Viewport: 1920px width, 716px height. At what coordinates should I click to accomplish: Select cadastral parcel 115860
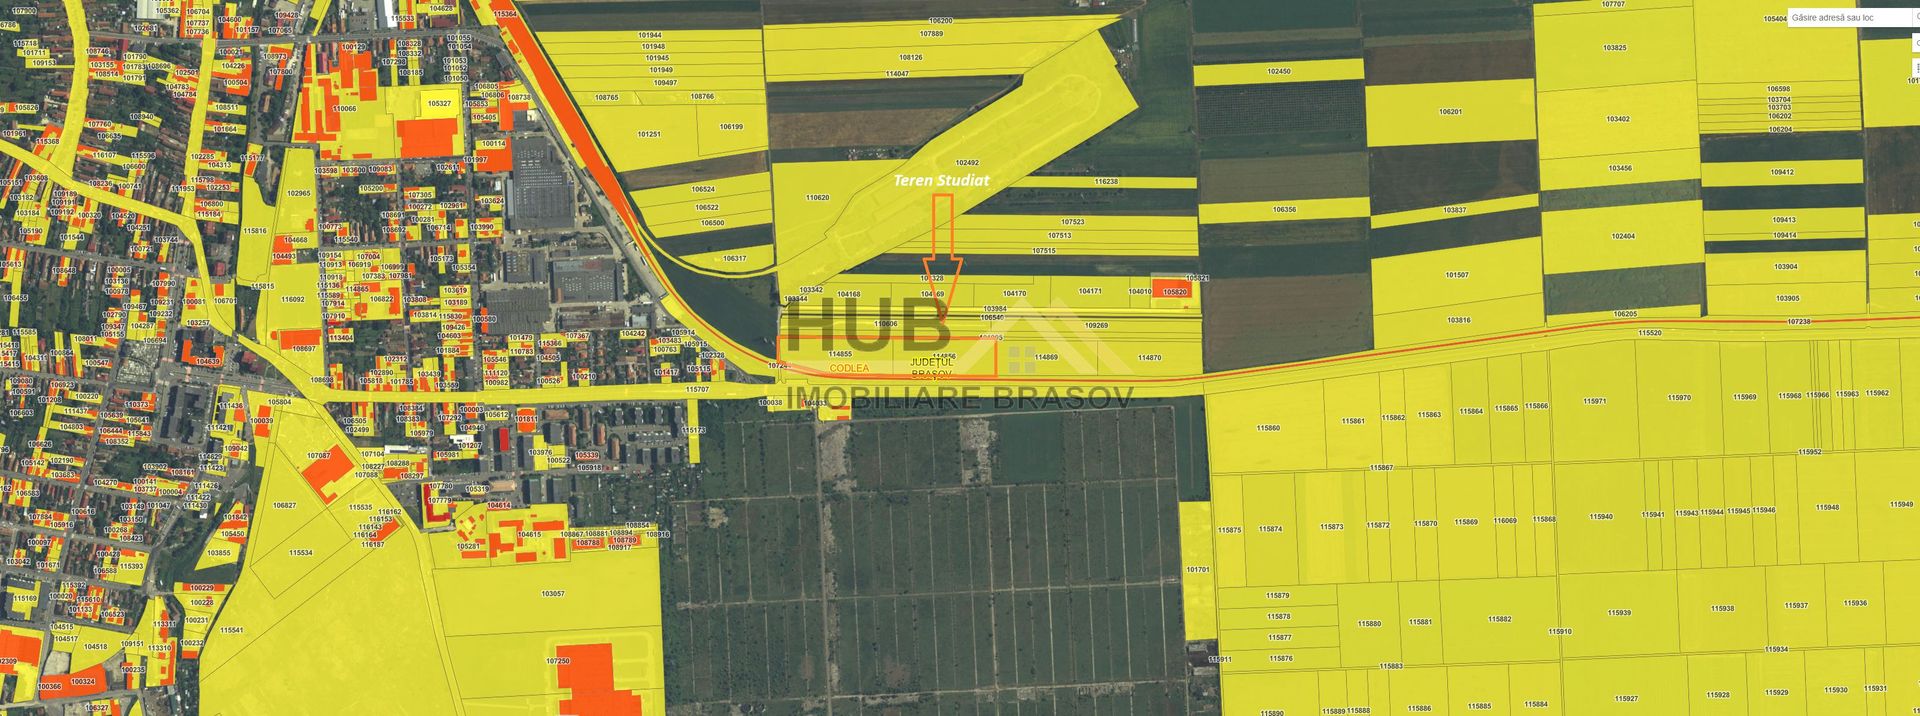coord(1268,428)
